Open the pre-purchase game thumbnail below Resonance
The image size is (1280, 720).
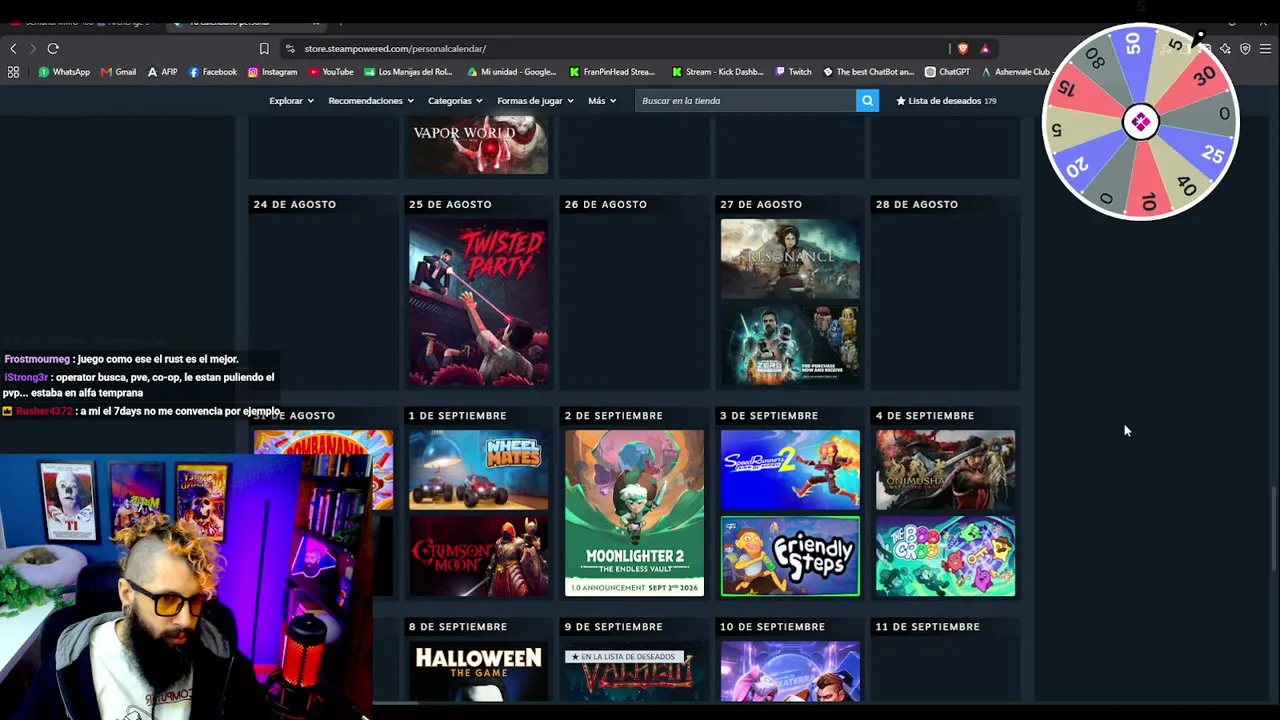(790, 346)
